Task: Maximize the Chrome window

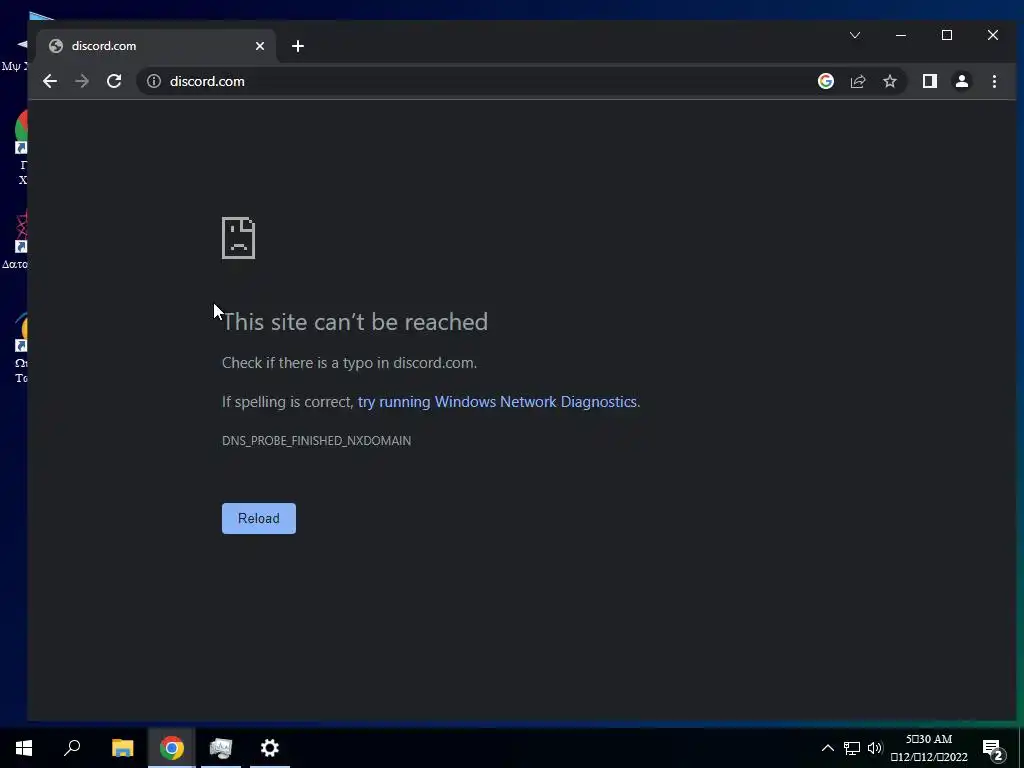Action: pos(946,35)
